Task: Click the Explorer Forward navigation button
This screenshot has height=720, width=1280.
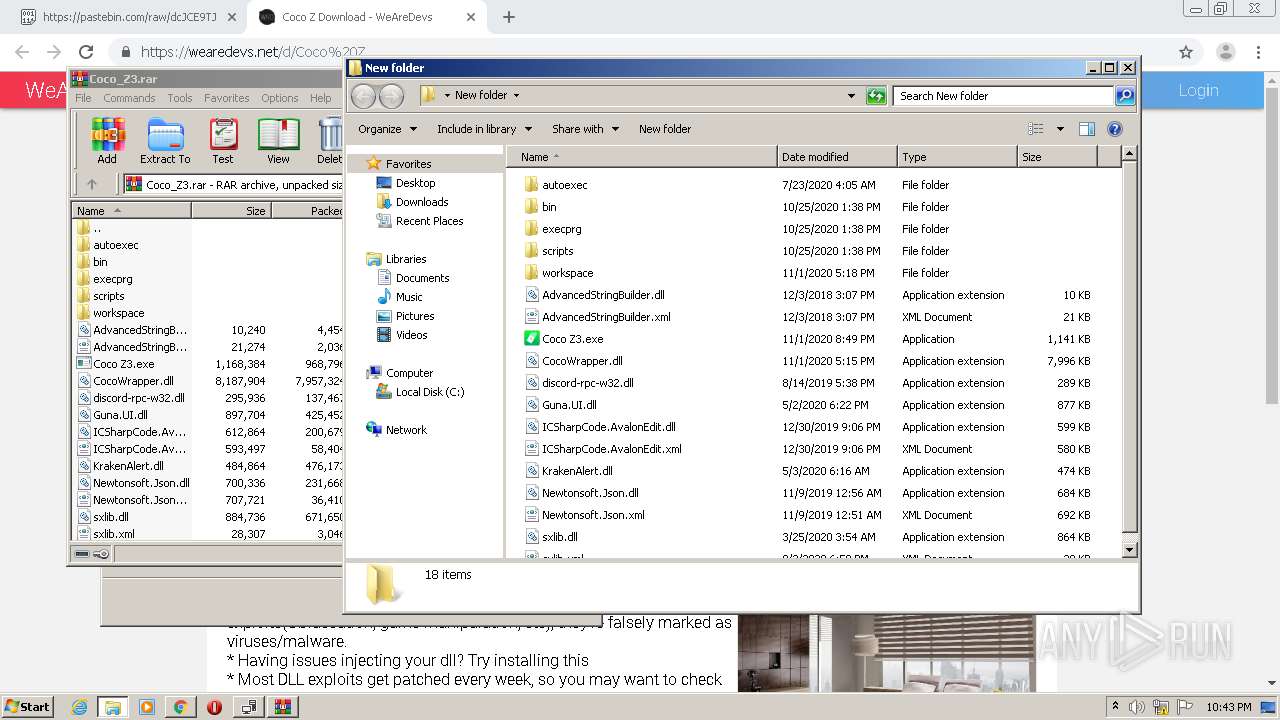Action: (392, 96)
